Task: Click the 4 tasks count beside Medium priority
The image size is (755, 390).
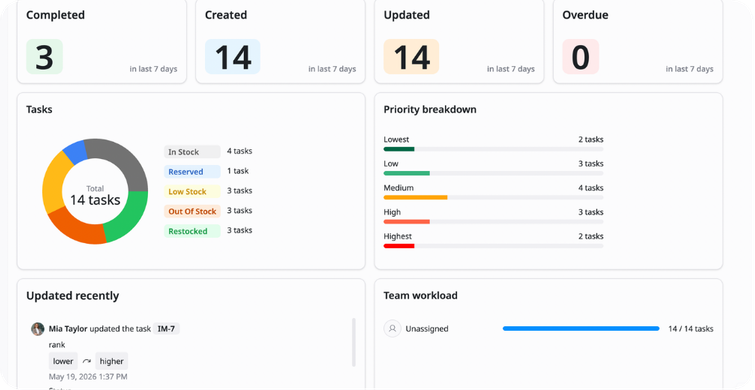Action: pyautogui.click(x=591, y=188)
